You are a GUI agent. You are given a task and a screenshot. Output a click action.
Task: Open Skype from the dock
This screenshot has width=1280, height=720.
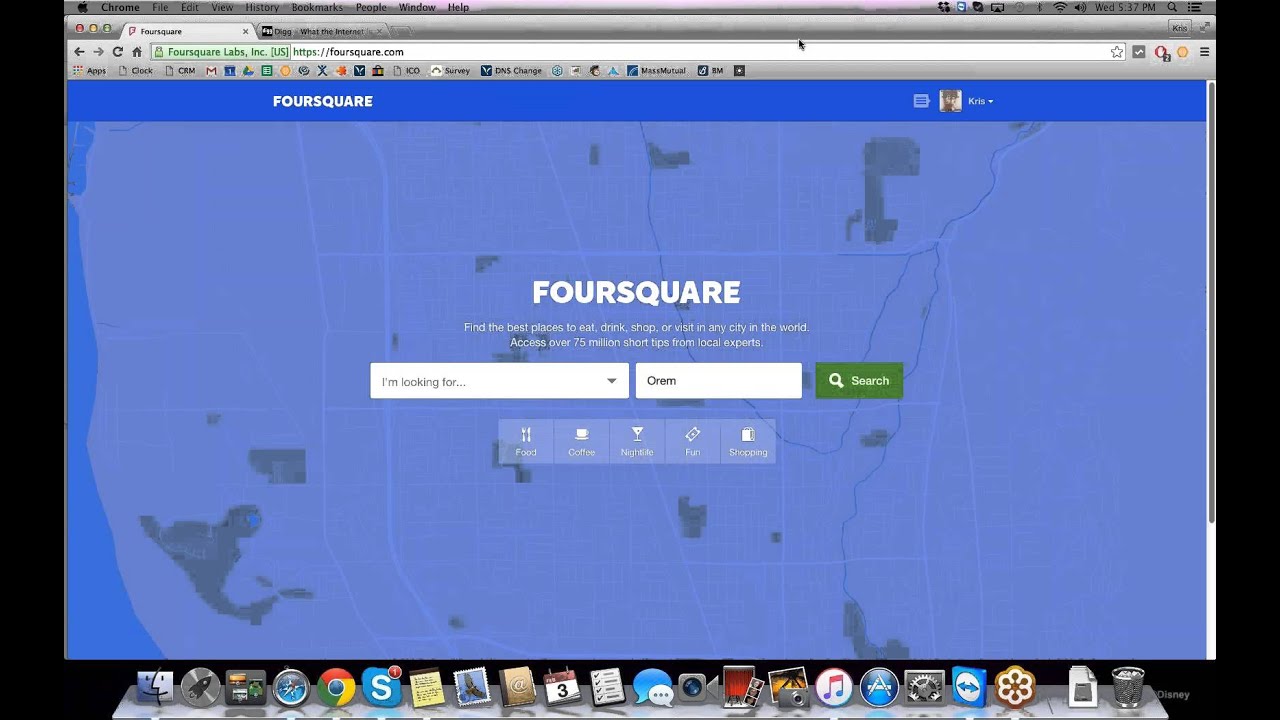tap(382, 688)
